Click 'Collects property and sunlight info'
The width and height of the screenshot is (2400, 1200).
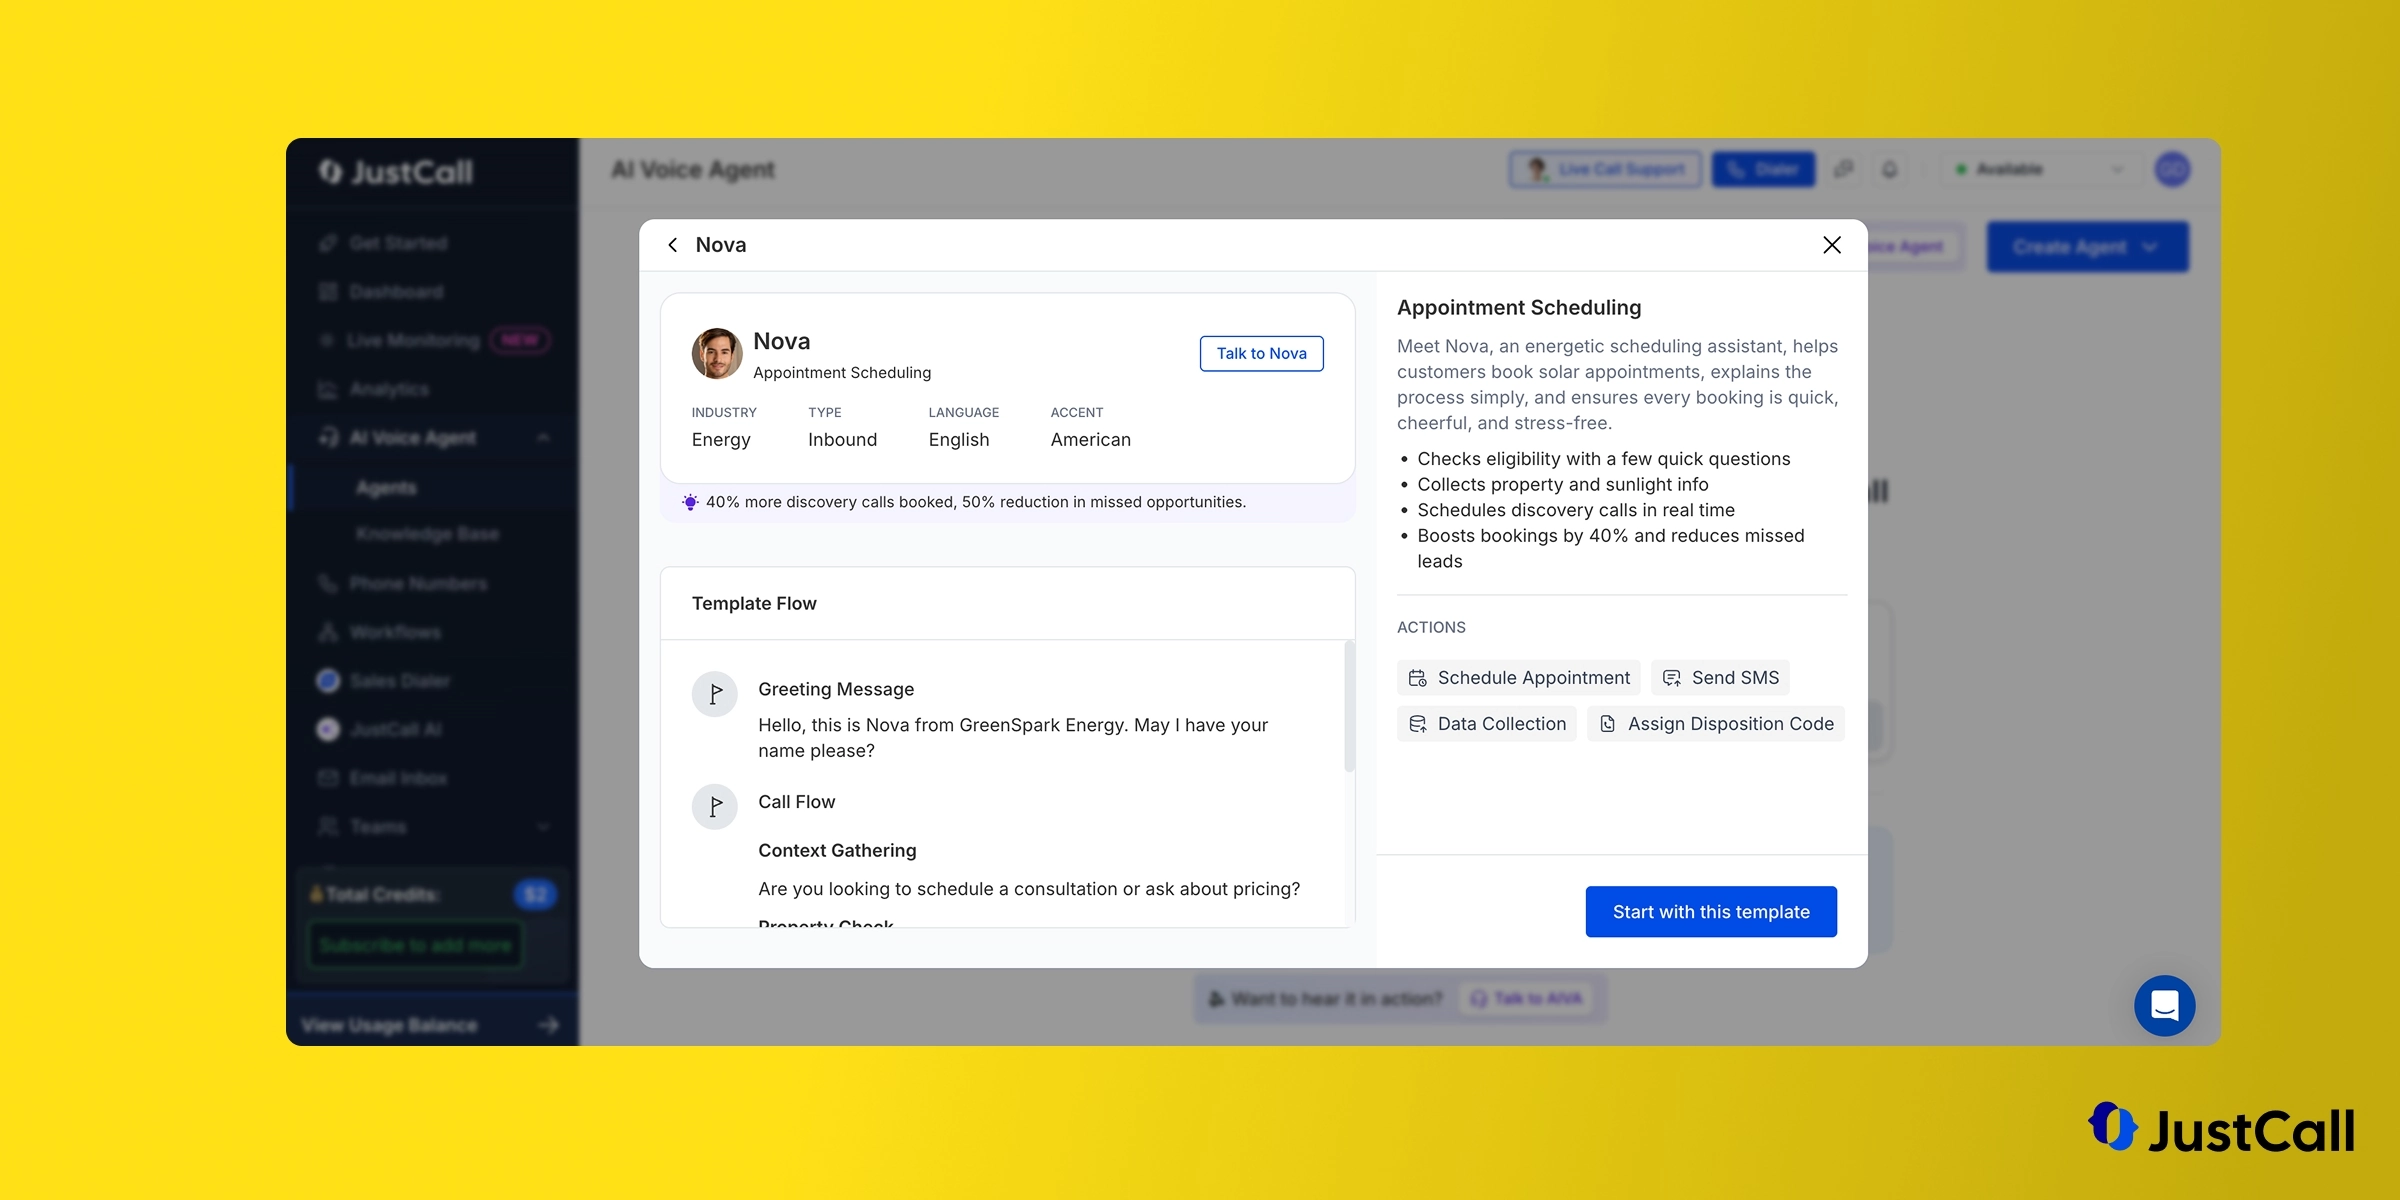coord(1563,485)
